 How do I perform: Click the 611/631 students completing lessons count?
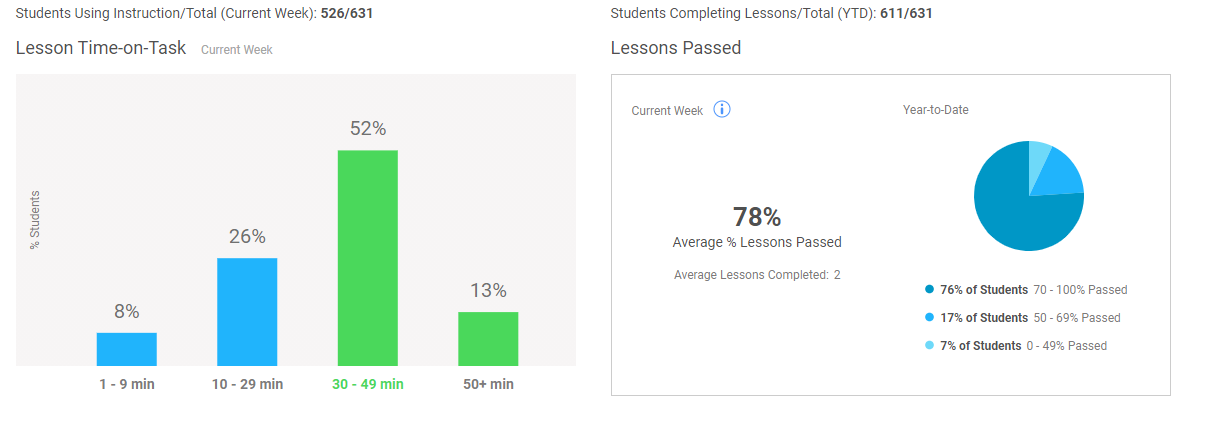coord(907,14)
